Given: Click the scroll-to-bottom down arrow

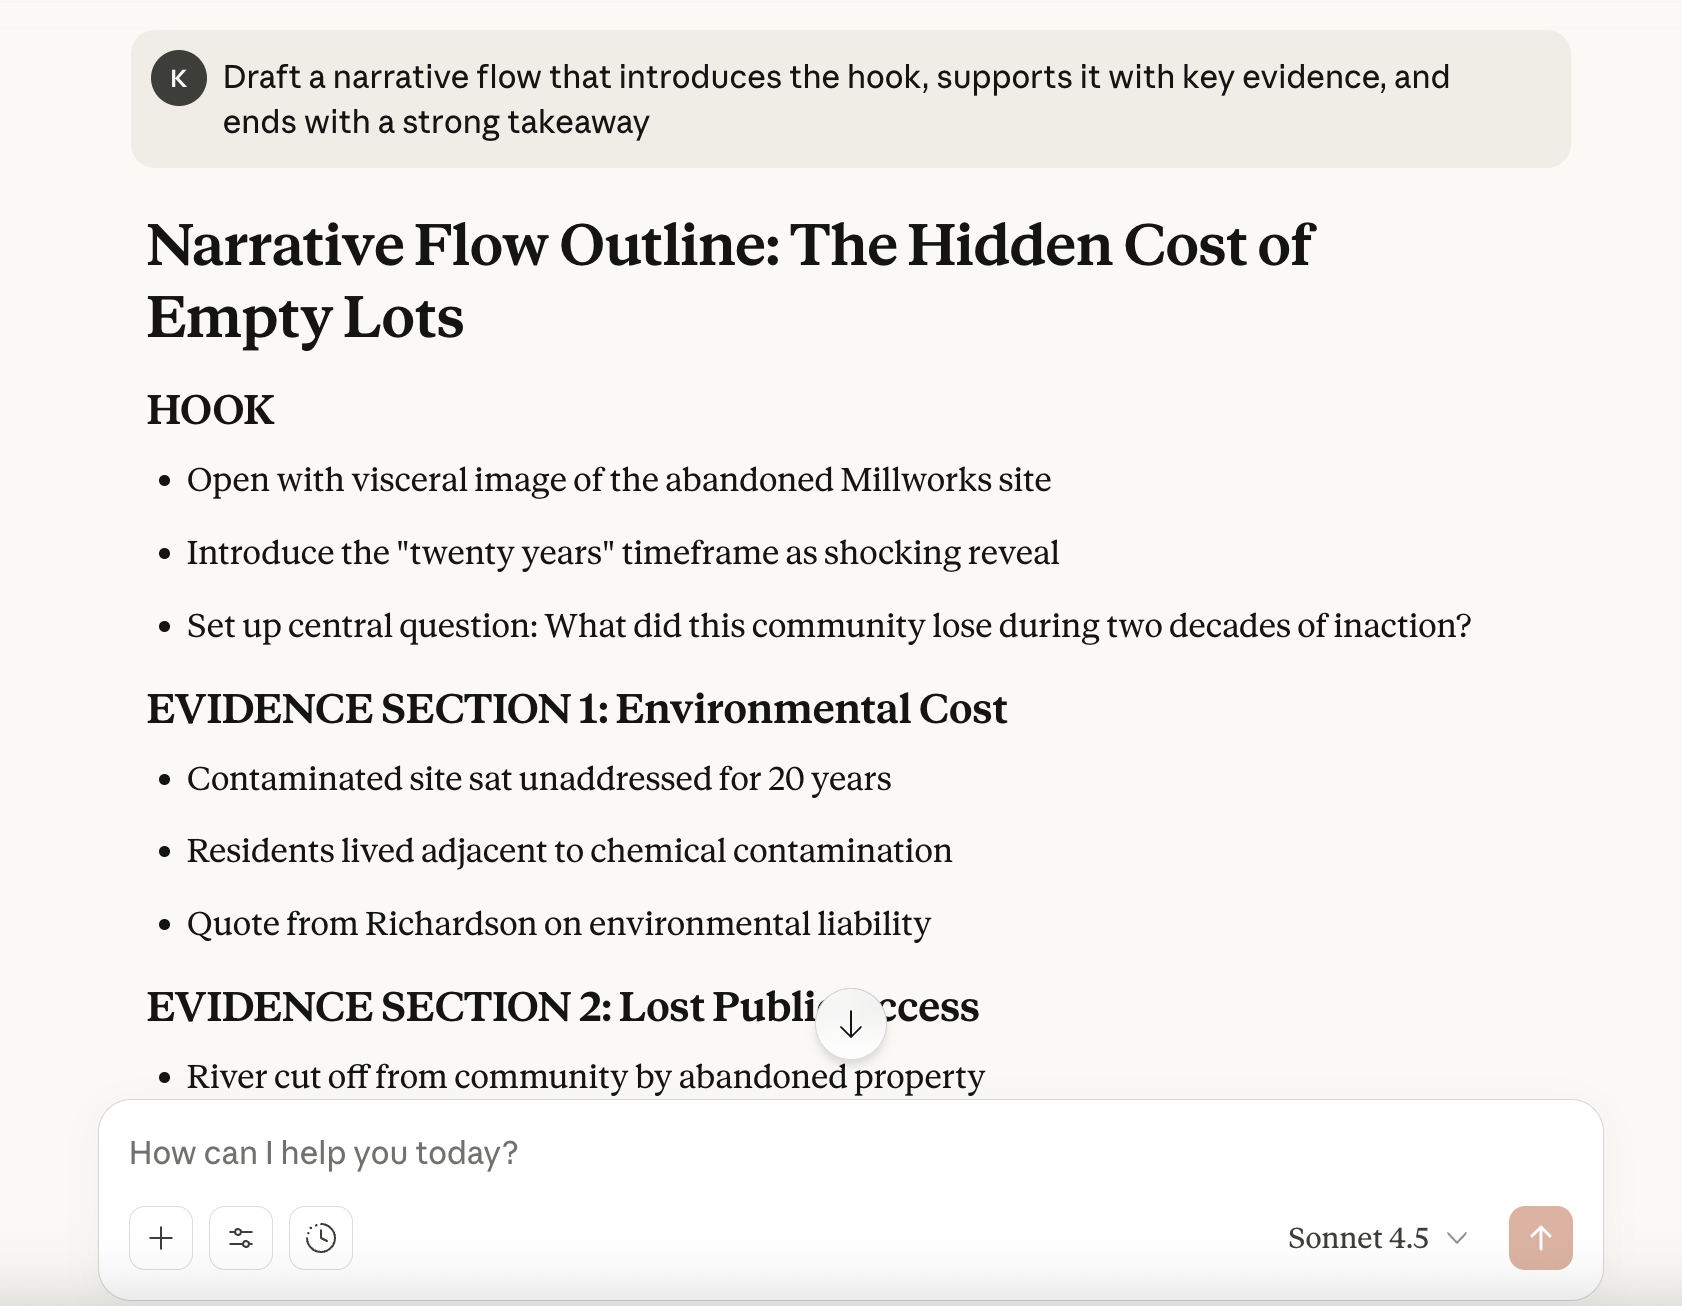Looking at the screenshot, I should tap(851, 1024).
